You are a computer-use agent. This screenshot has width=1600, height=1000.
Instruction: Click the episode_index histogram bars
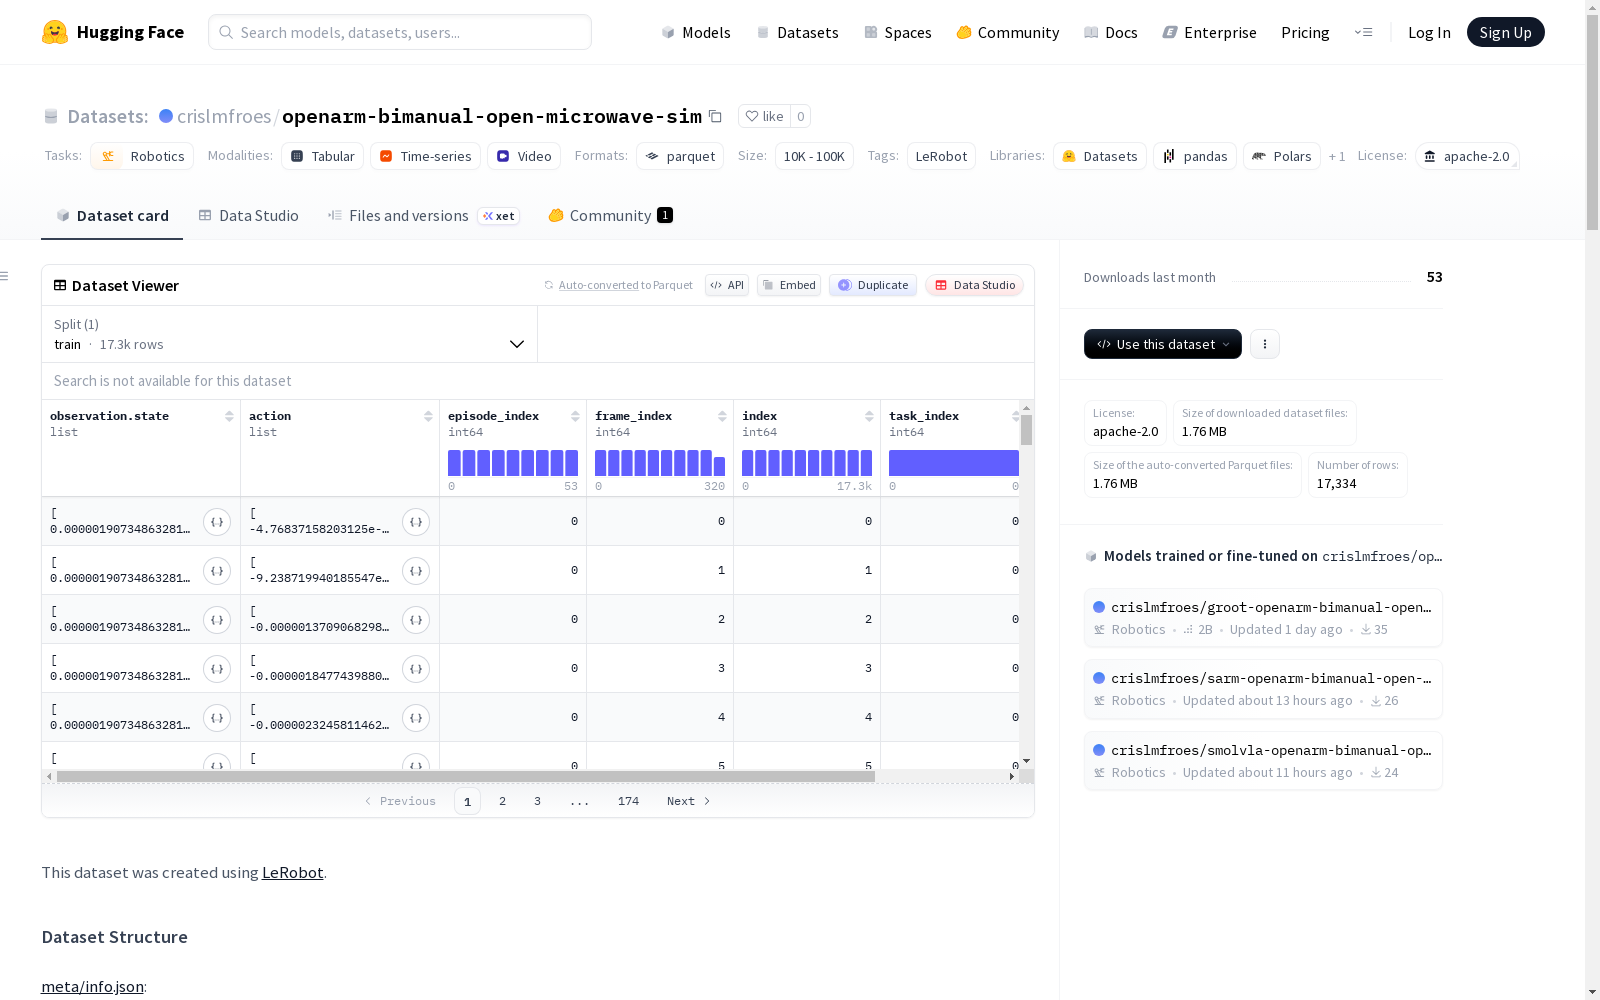pyautogui.click(x=513, y=462)
